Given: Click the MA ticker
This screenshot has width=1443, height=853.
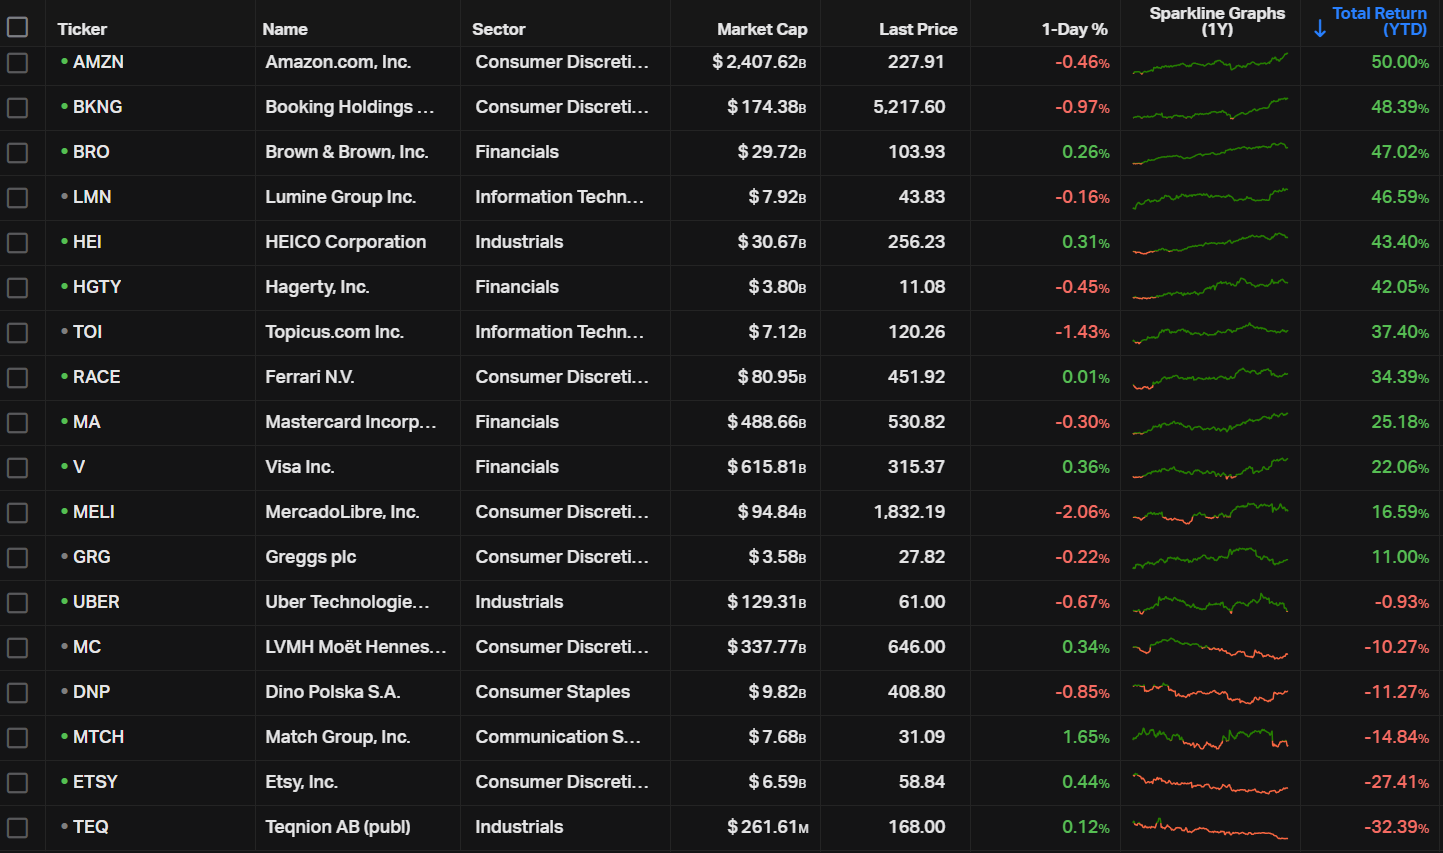Looking at the screenshot, I should [x=87, y=422].
